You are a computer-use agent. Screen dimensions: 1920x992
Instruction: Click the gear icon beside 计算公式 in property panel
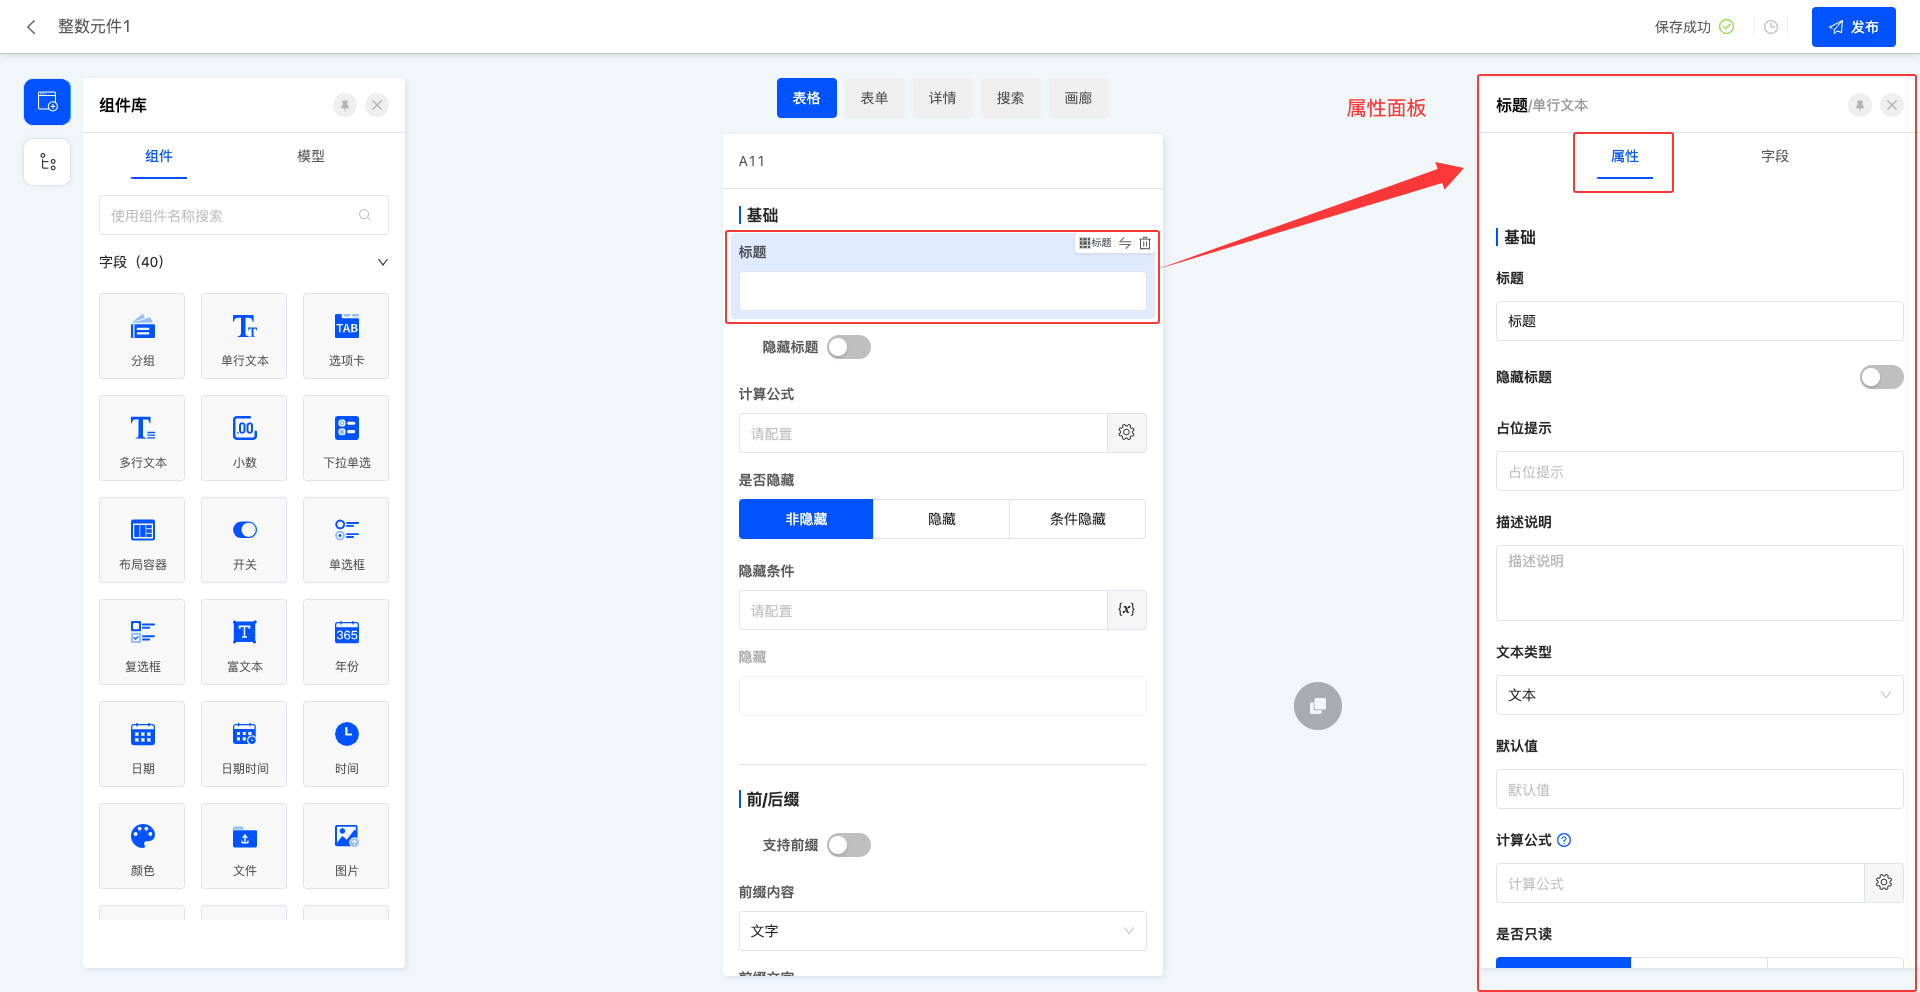tap(1883, 883)
